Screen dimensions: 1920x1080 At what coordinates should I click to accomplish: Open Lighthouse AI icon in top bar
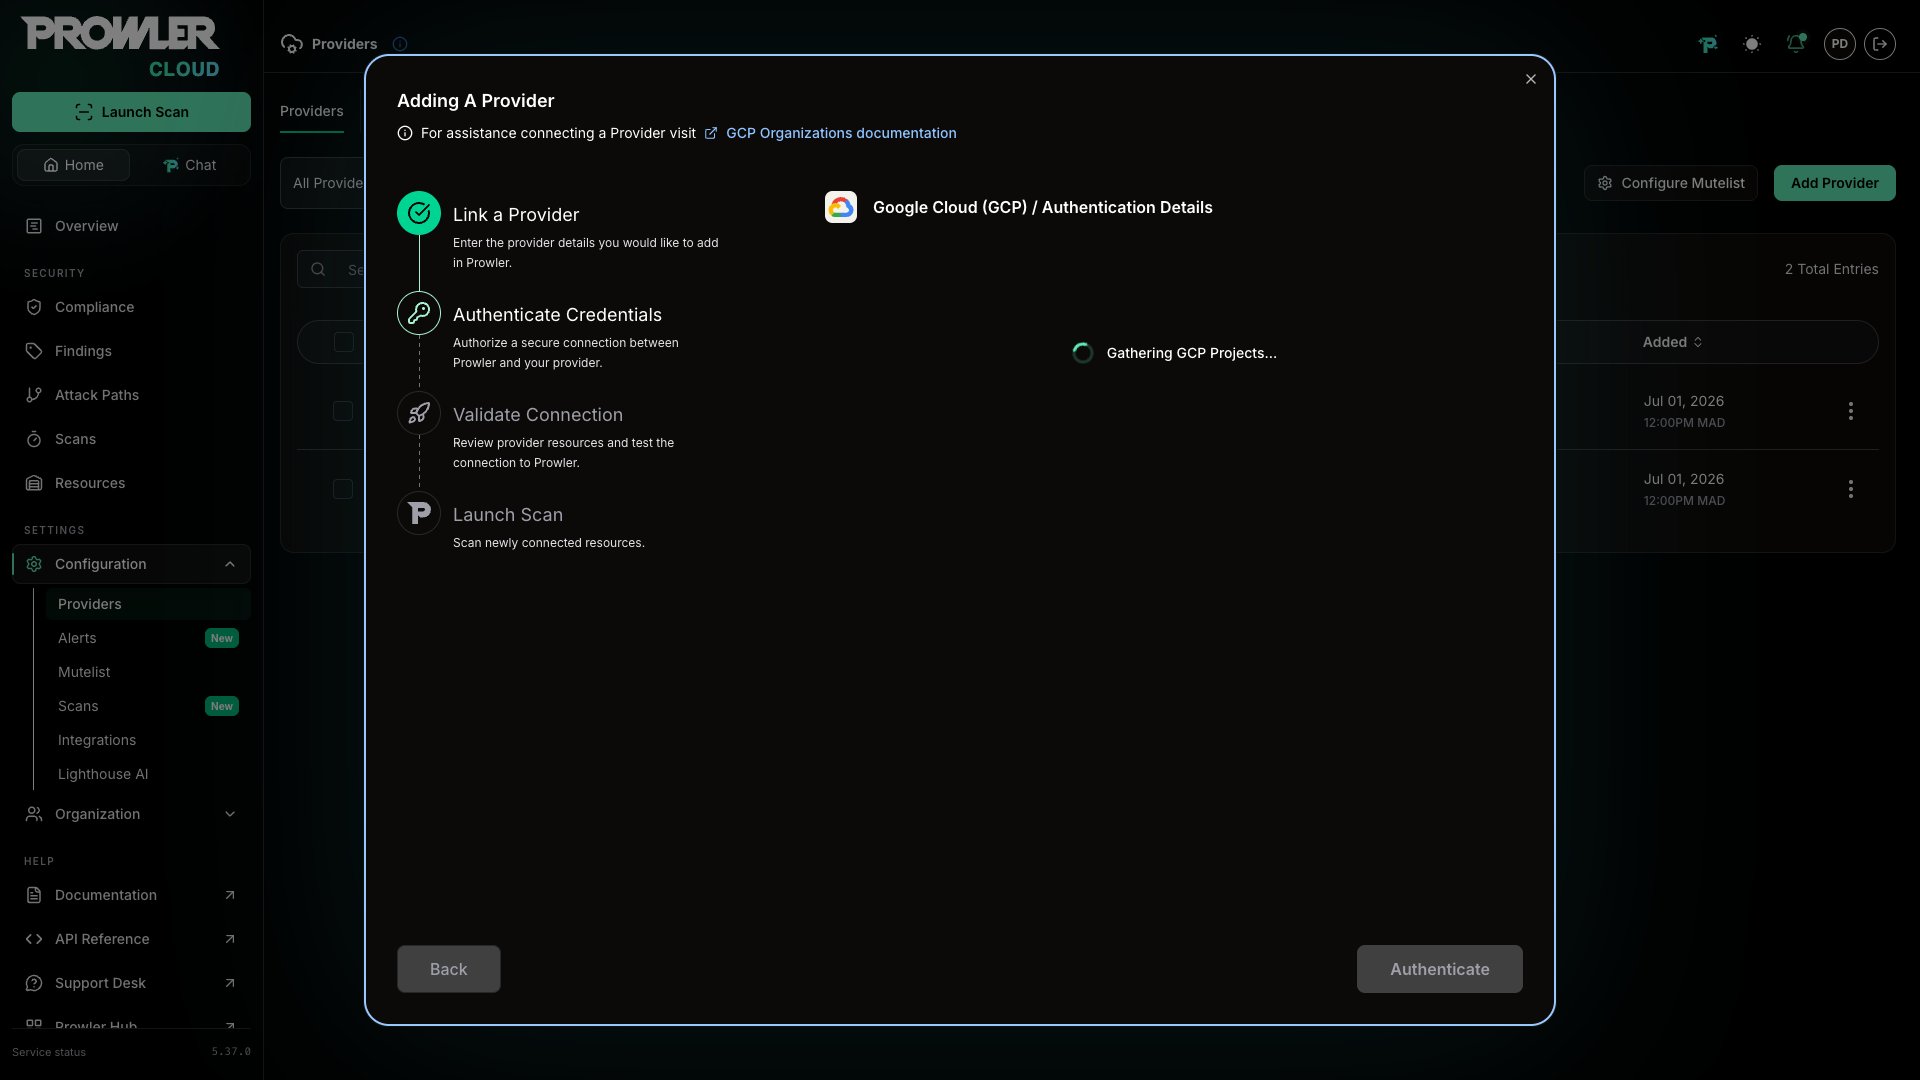click(x=1708, y=44)
